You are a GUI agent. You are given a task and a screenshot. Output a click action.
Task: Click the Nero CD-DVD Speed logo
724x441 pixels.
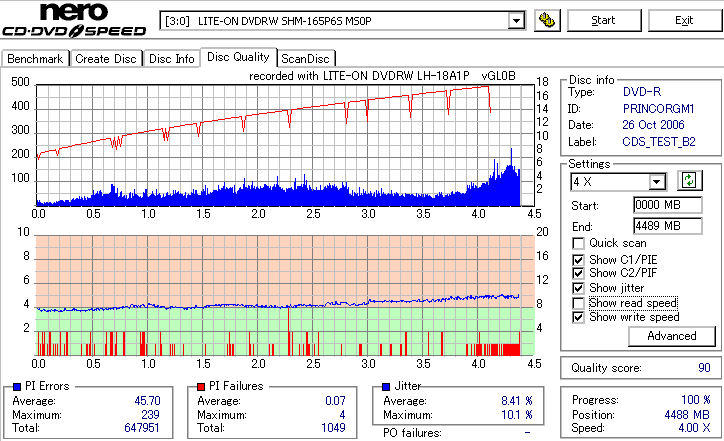(x=74, y=20)
